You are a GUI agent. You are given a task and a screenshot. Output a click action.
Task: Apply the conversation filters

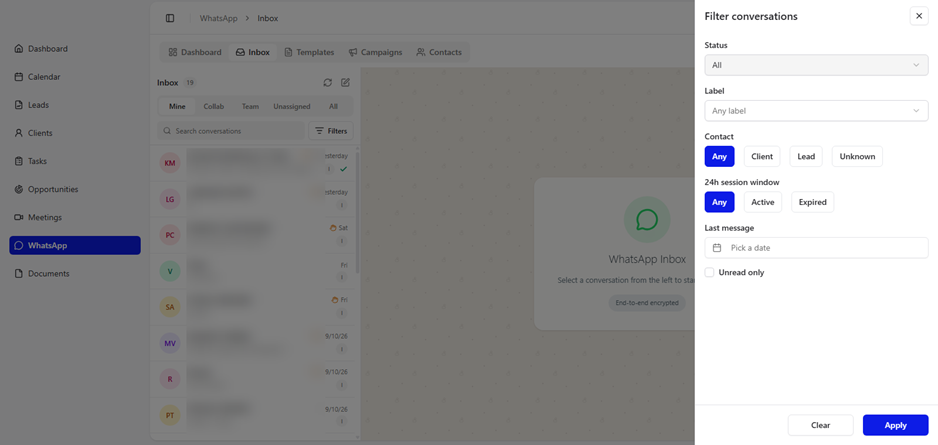pyautogui.click(x=895, y=425)
